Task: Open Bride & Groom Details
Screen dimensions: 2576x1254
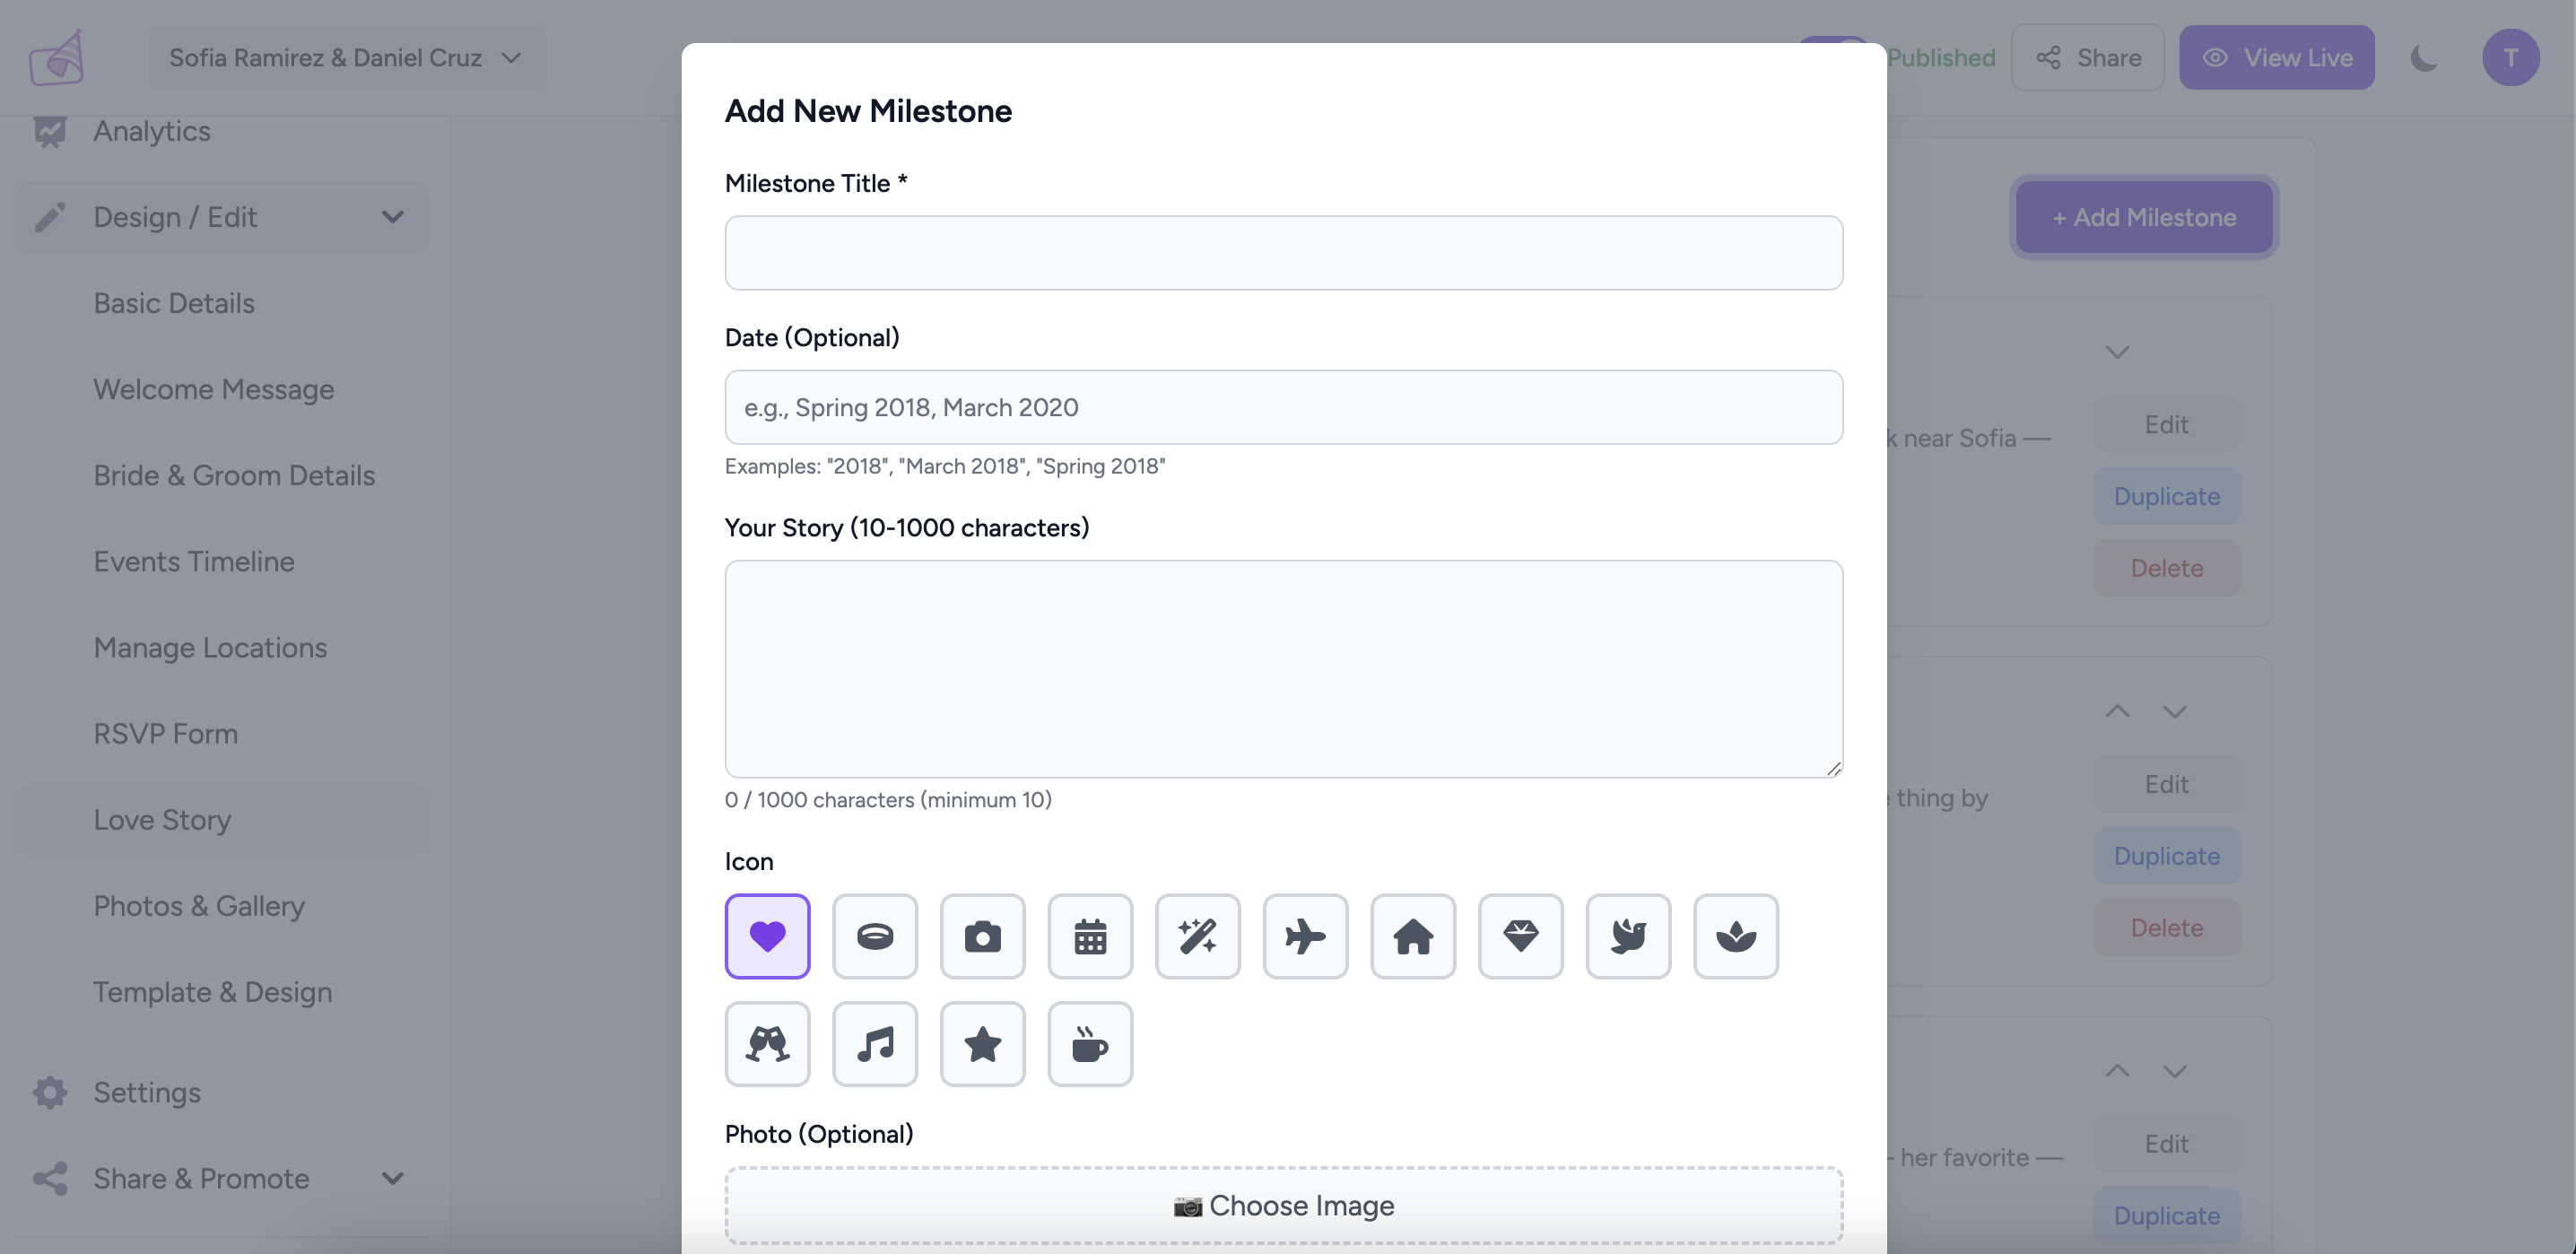Action: (234, 475)
